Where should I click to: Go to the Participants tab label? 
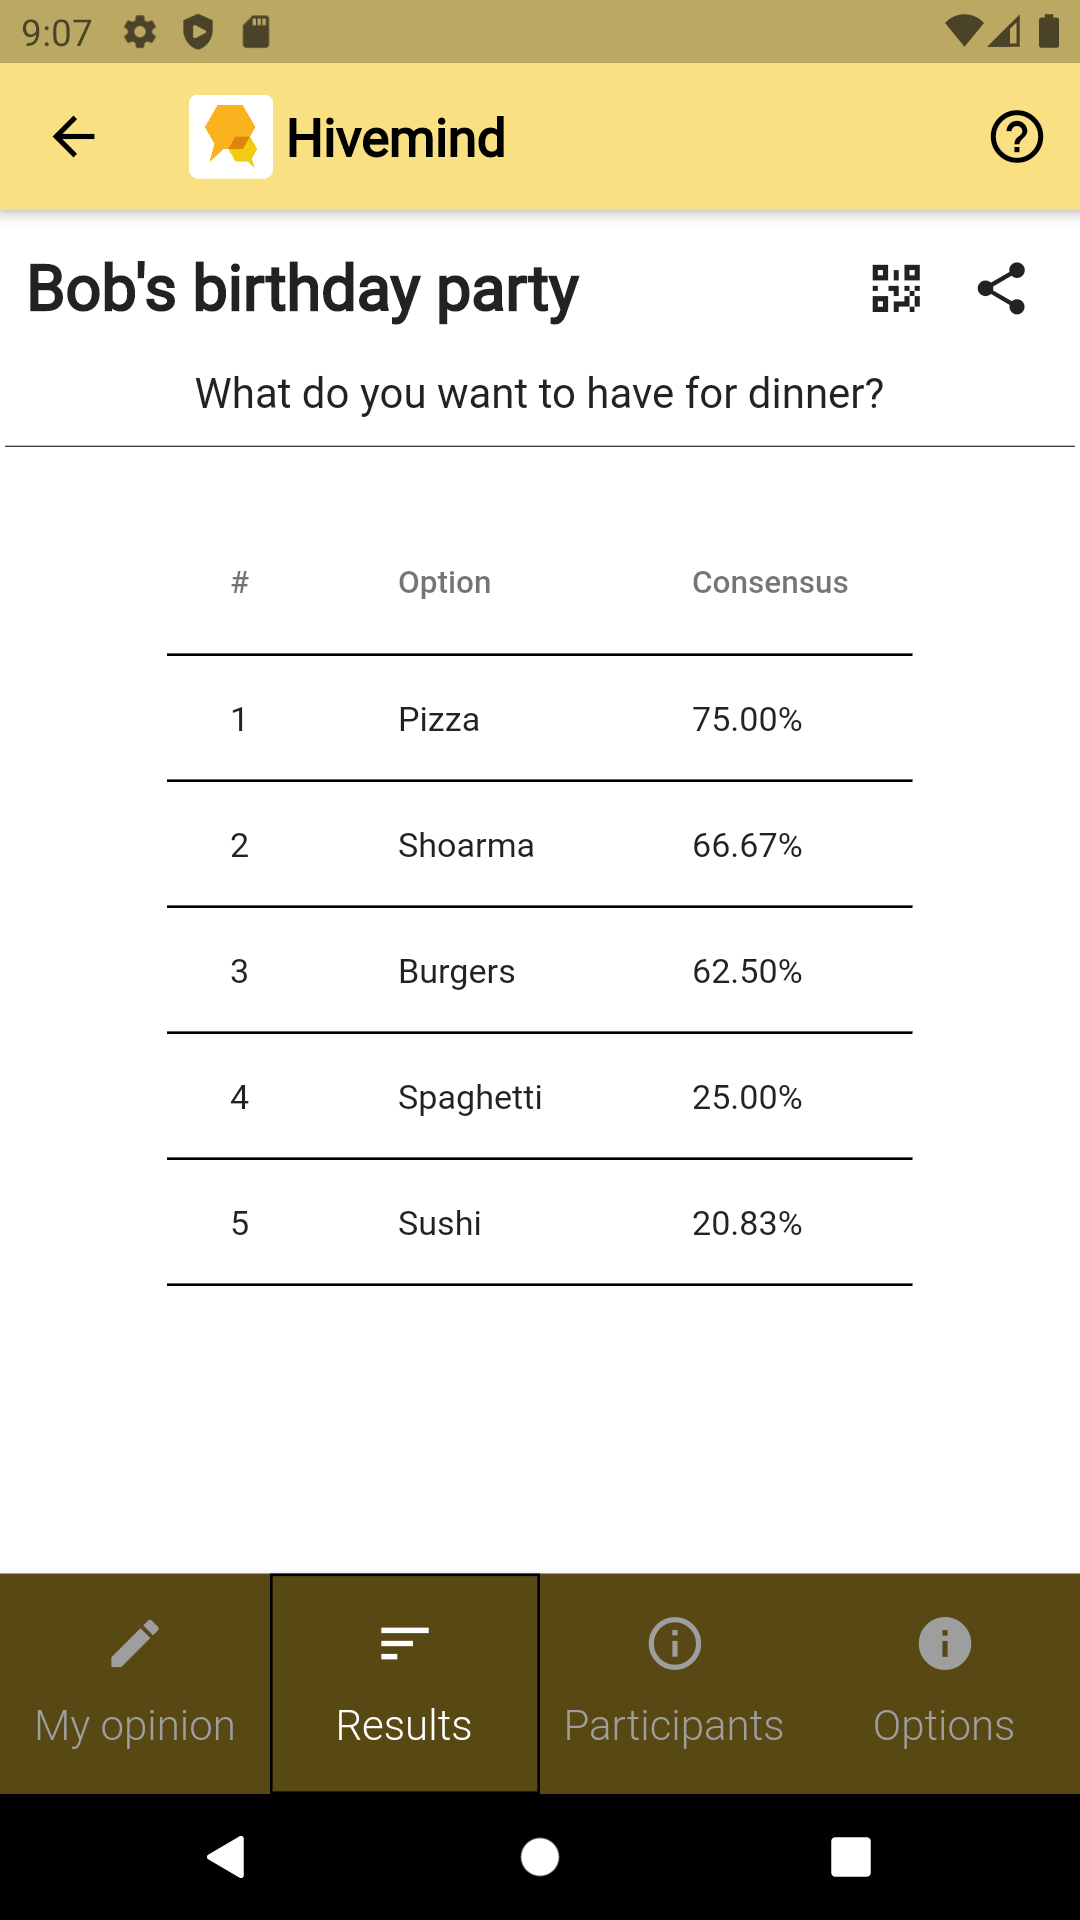[x=674, y=1726]
